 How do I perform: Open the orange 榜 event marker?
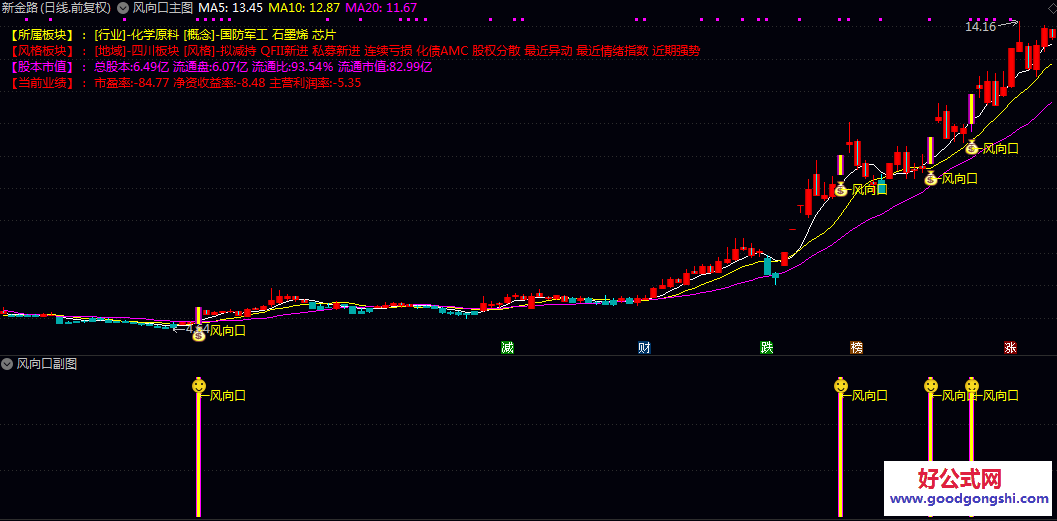[856, 348]
